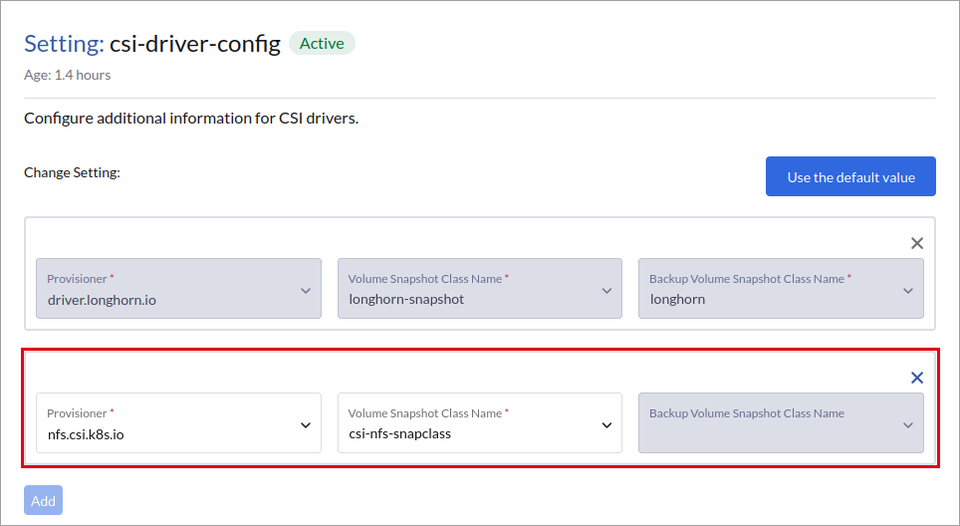Select the csi-driver-config title text
This screenshot has height=526, width=960.
tap(195, 43)
